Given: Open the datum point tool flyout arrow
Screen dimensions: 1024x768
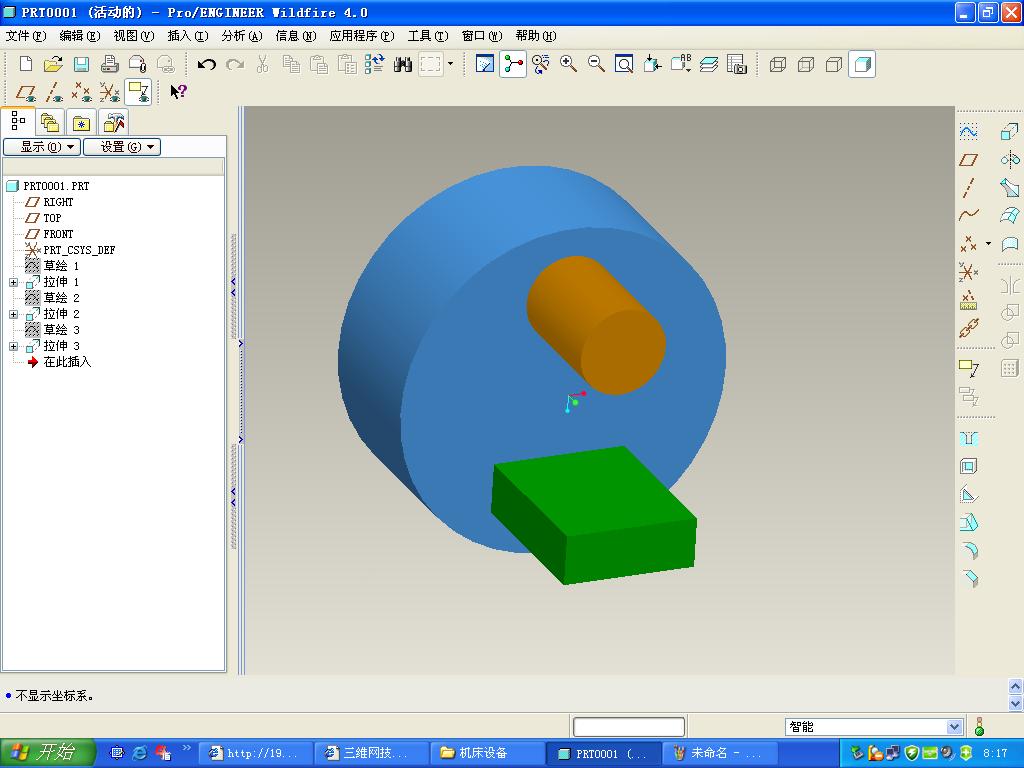Looking at the screenshot, I should point(988,244).
